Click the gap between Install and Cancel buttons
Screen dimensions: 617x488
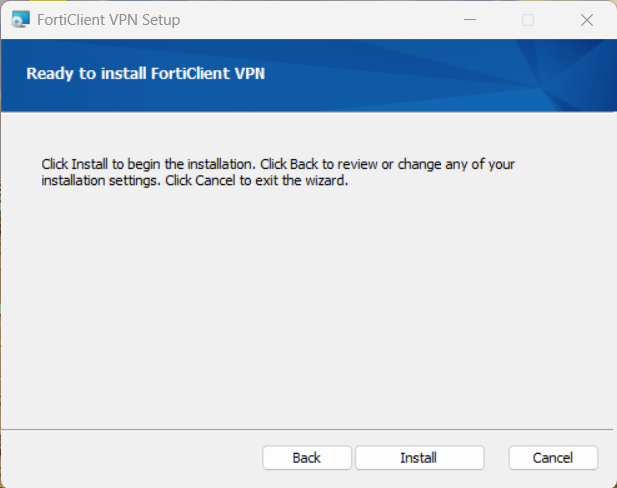[x=496, y=458]
